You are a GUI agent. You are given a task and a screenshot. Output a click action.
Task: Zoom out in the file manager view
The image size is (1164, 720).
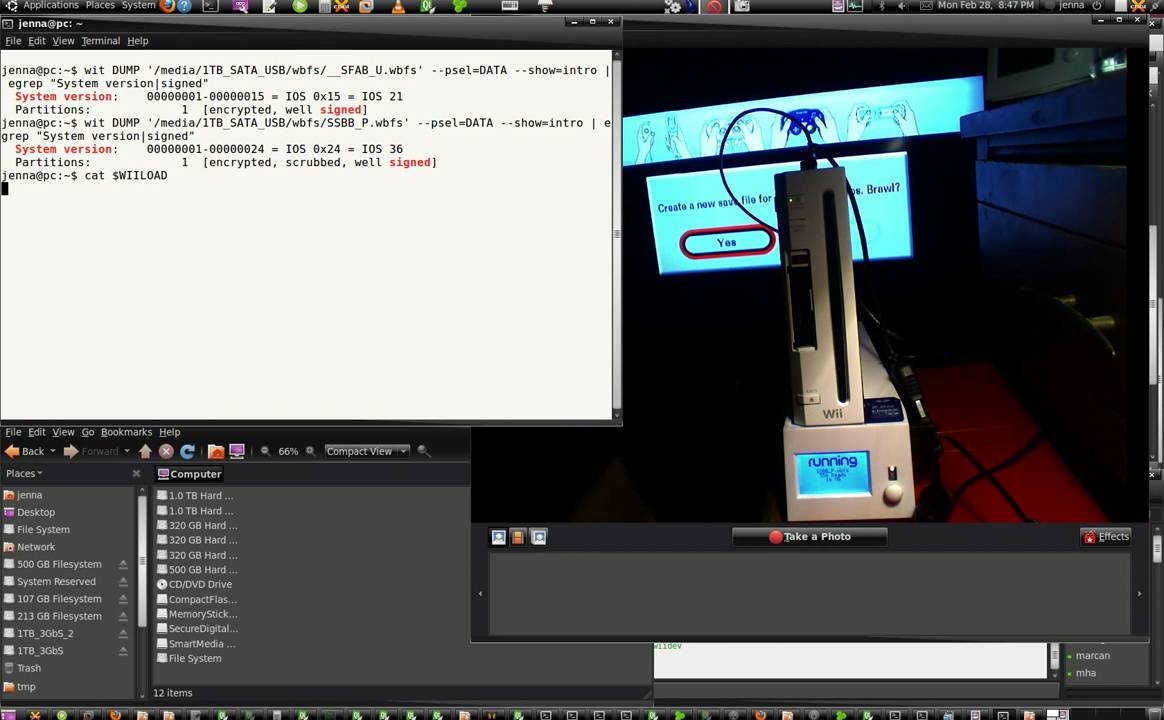pyautogui.click(x=265, y=451)
